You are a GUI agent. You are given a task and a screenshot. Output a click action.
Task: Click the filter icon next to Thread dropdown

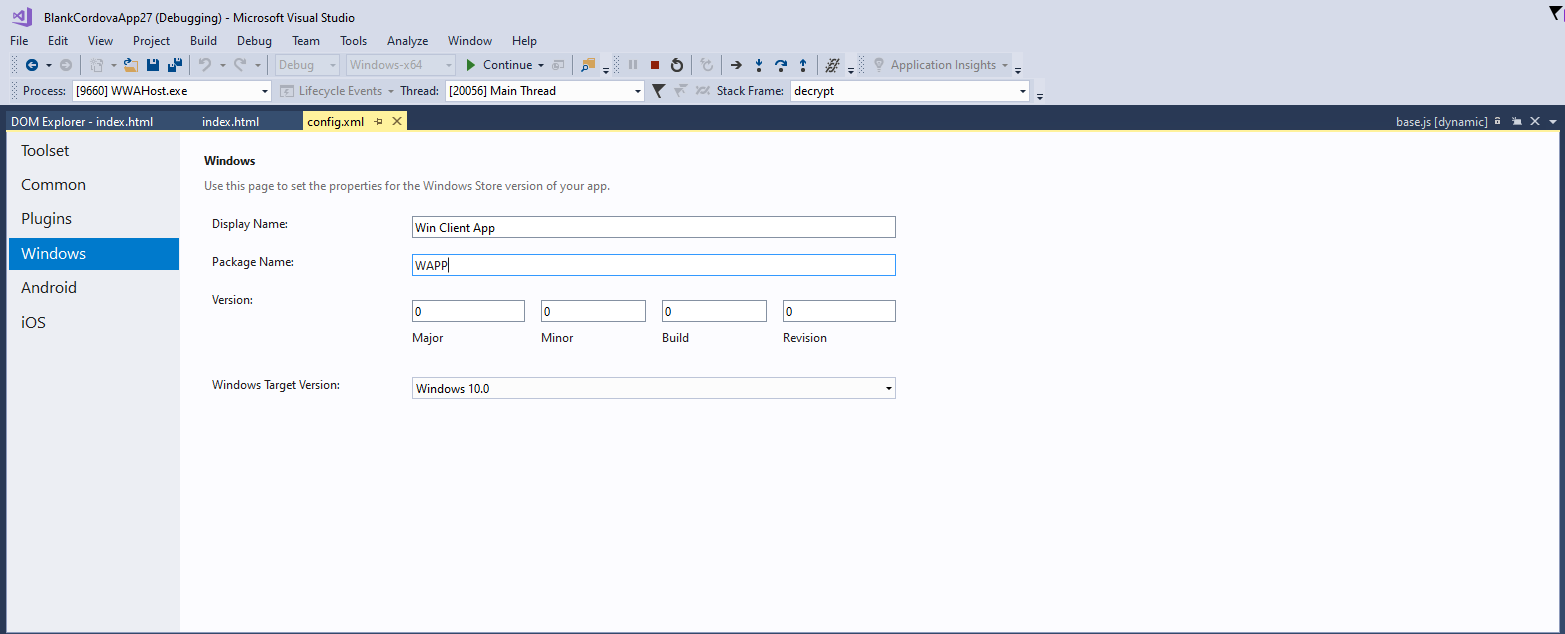tap(657, 90)
